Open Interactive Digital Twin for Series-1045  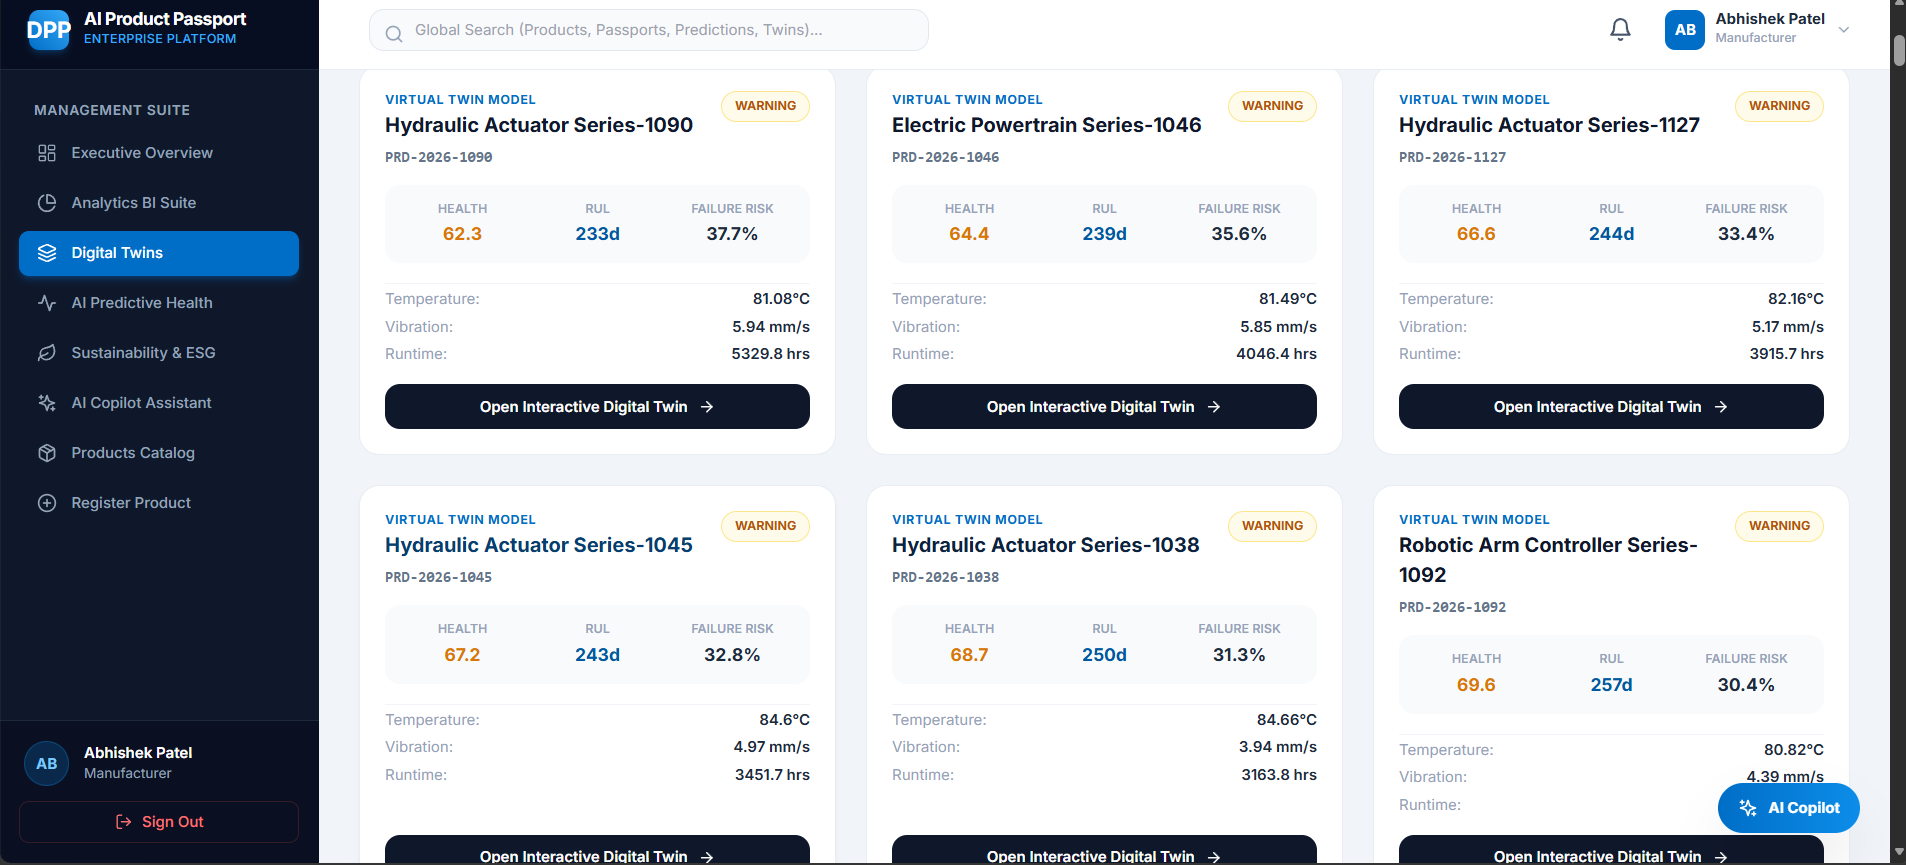597,850
